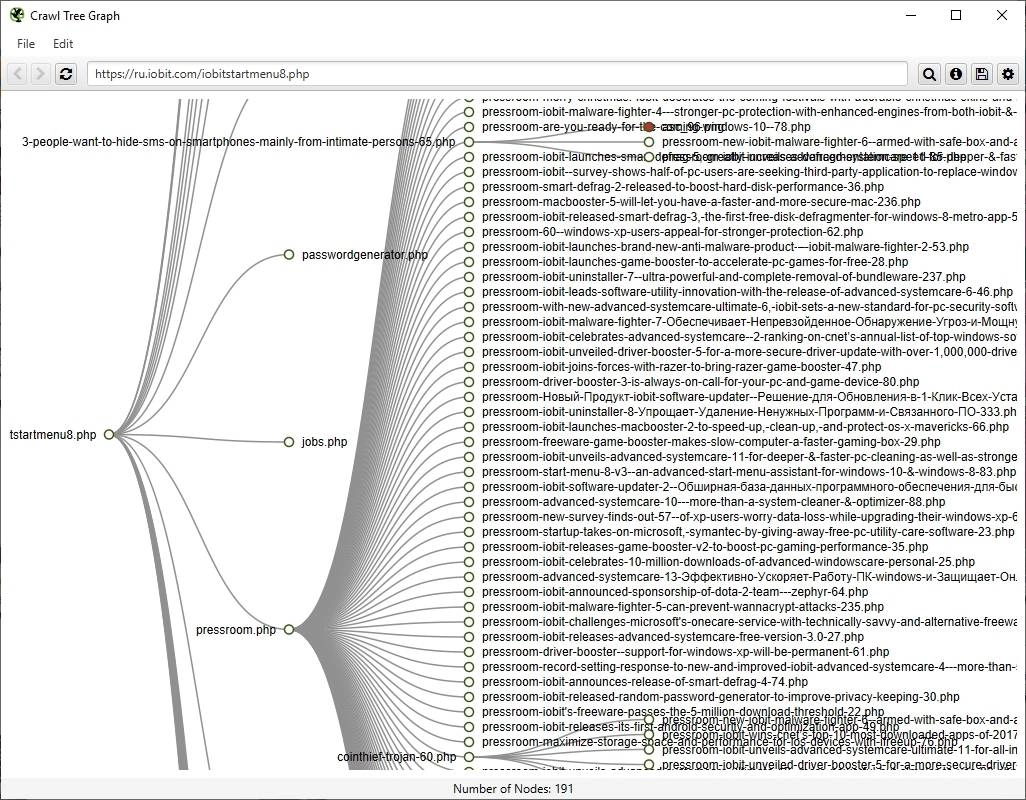Open settings with the gear icon
Screen dimensions: 1026x800
point(1008,74)
